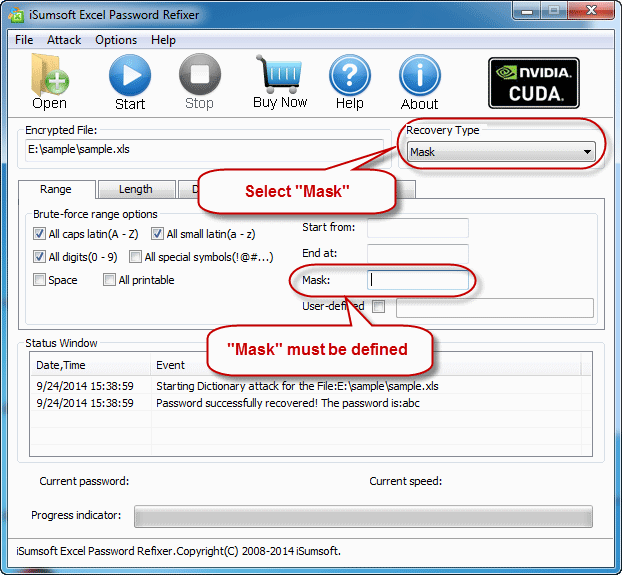Select the Password successfully recovered log row
Screen dimensions: 622x575
pyautogui.click(x=311, y=403)
